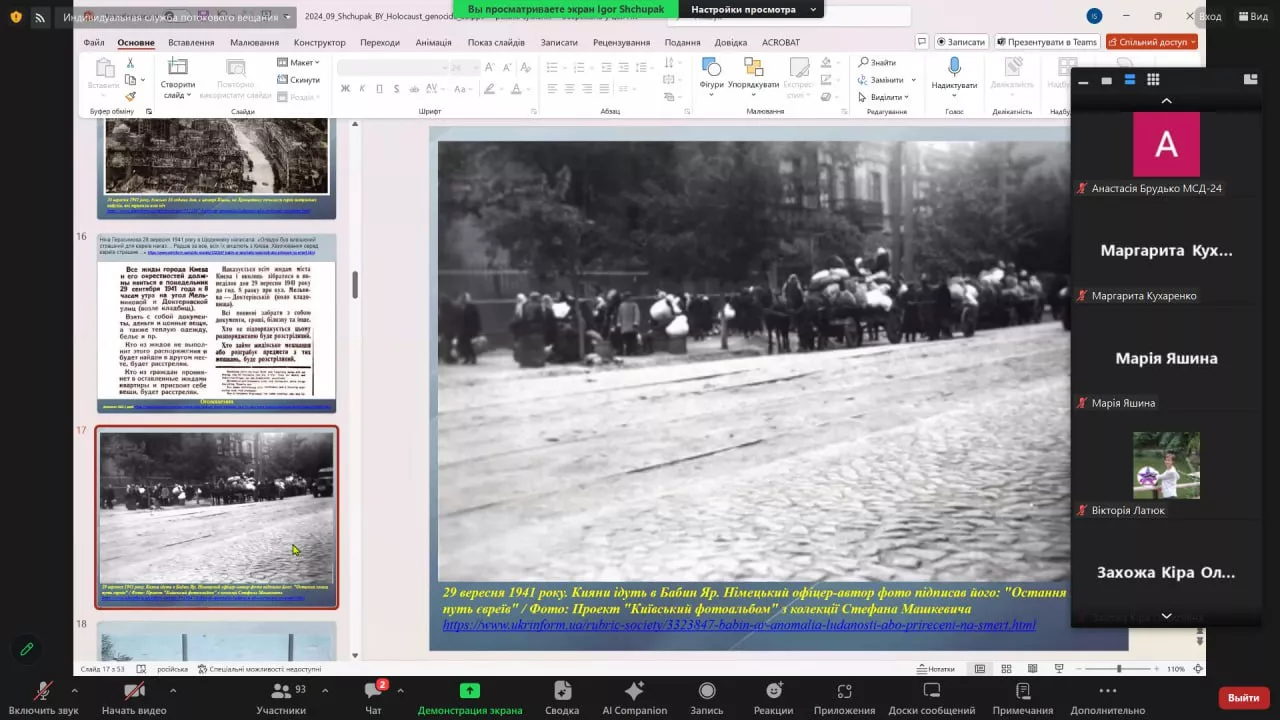
Task: Select slide 16 thumbnail
Action: [x=216, y=323]
